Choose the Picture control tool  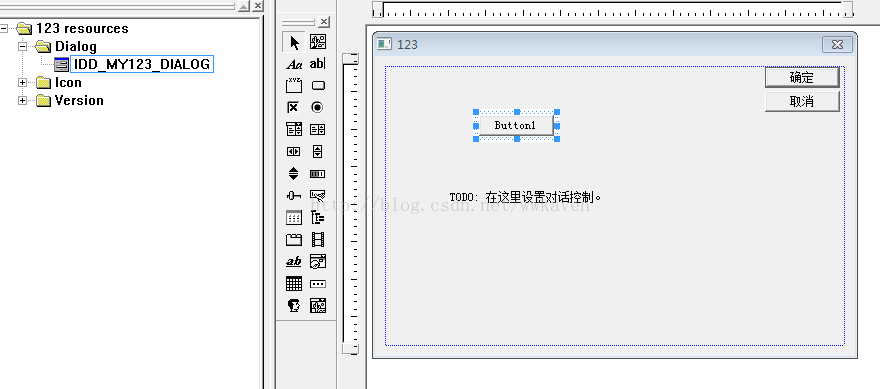(x=318, y=42)
